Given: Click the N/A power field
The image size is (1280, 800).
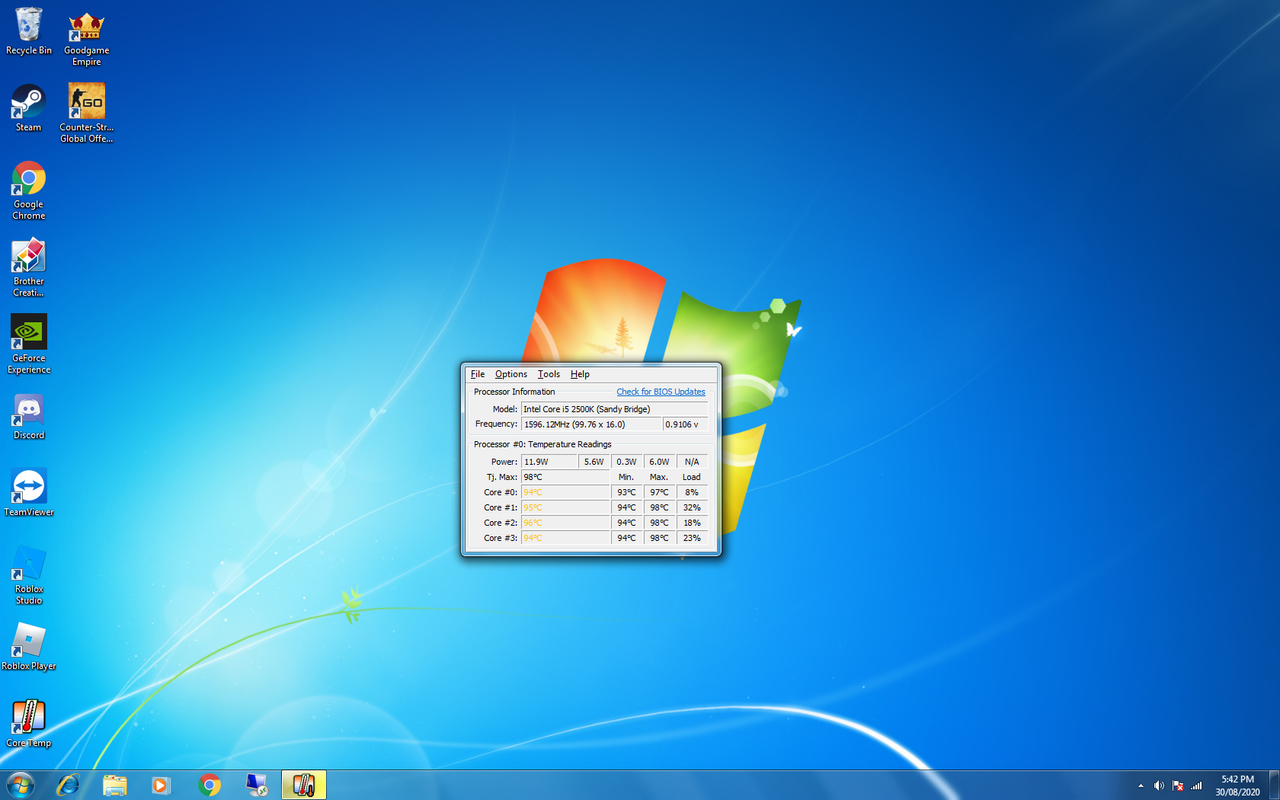Looking at the screenshot, I should (x=692, y=462).
